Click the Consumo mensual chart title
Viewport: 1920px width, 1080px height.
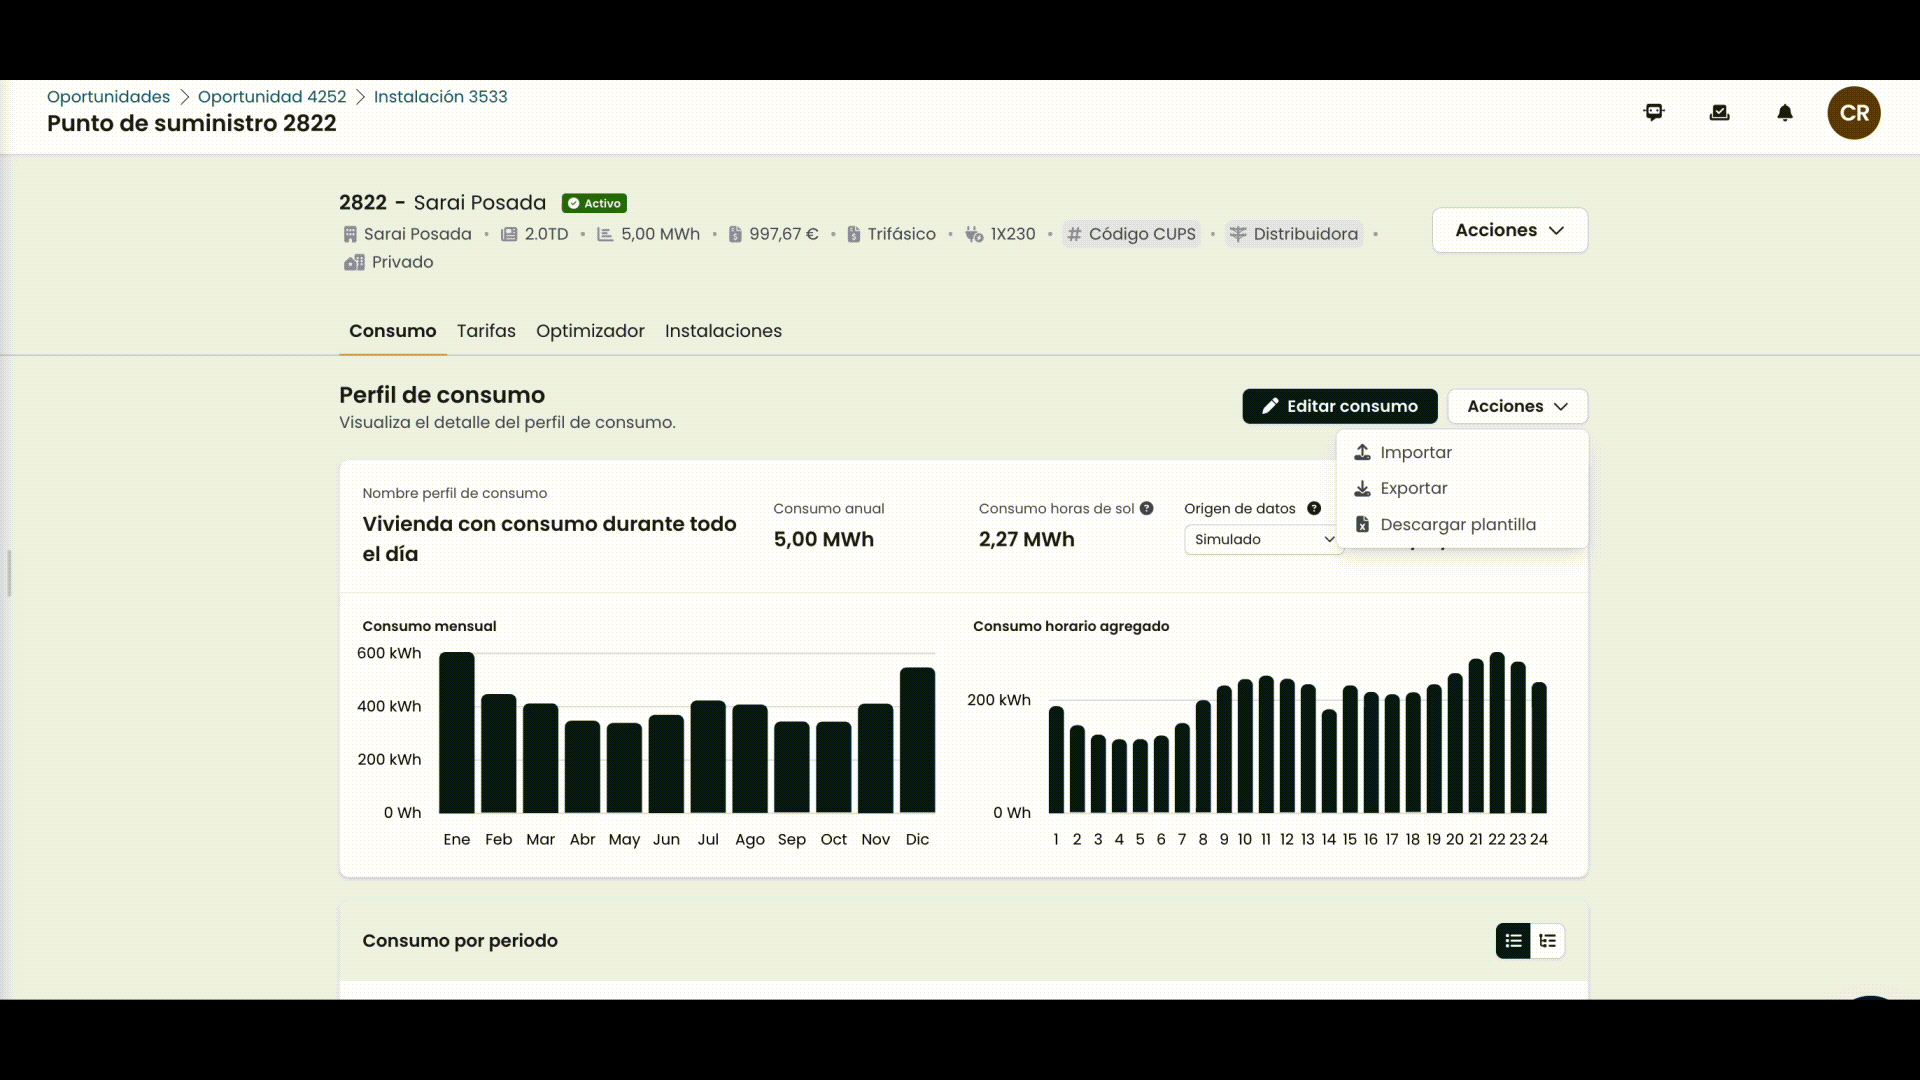[429, 626]
